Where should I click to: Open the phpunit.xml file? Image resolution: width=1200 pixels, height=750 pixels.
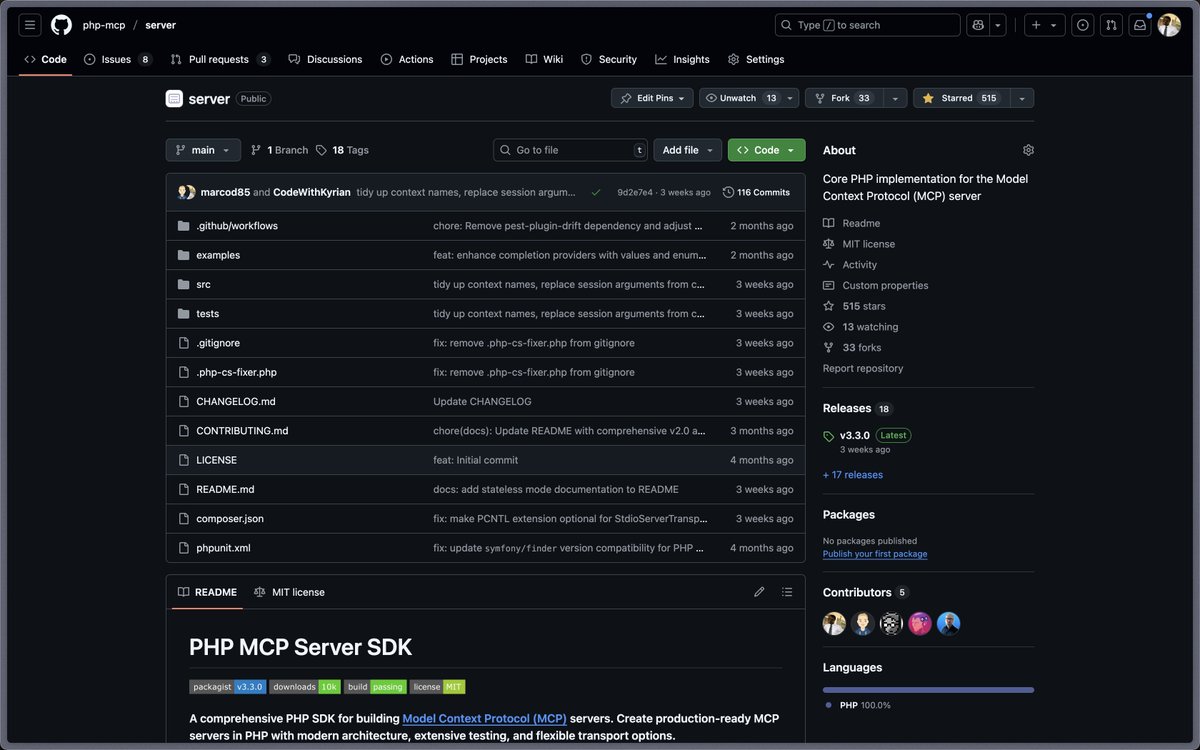(223, 548)
